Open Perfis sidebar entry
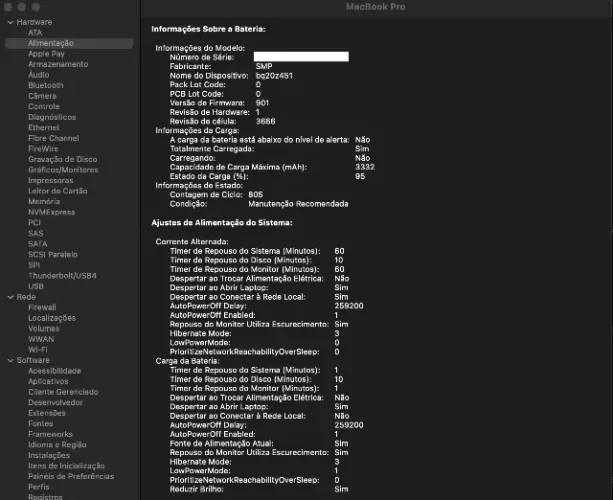 pos(38,487)
